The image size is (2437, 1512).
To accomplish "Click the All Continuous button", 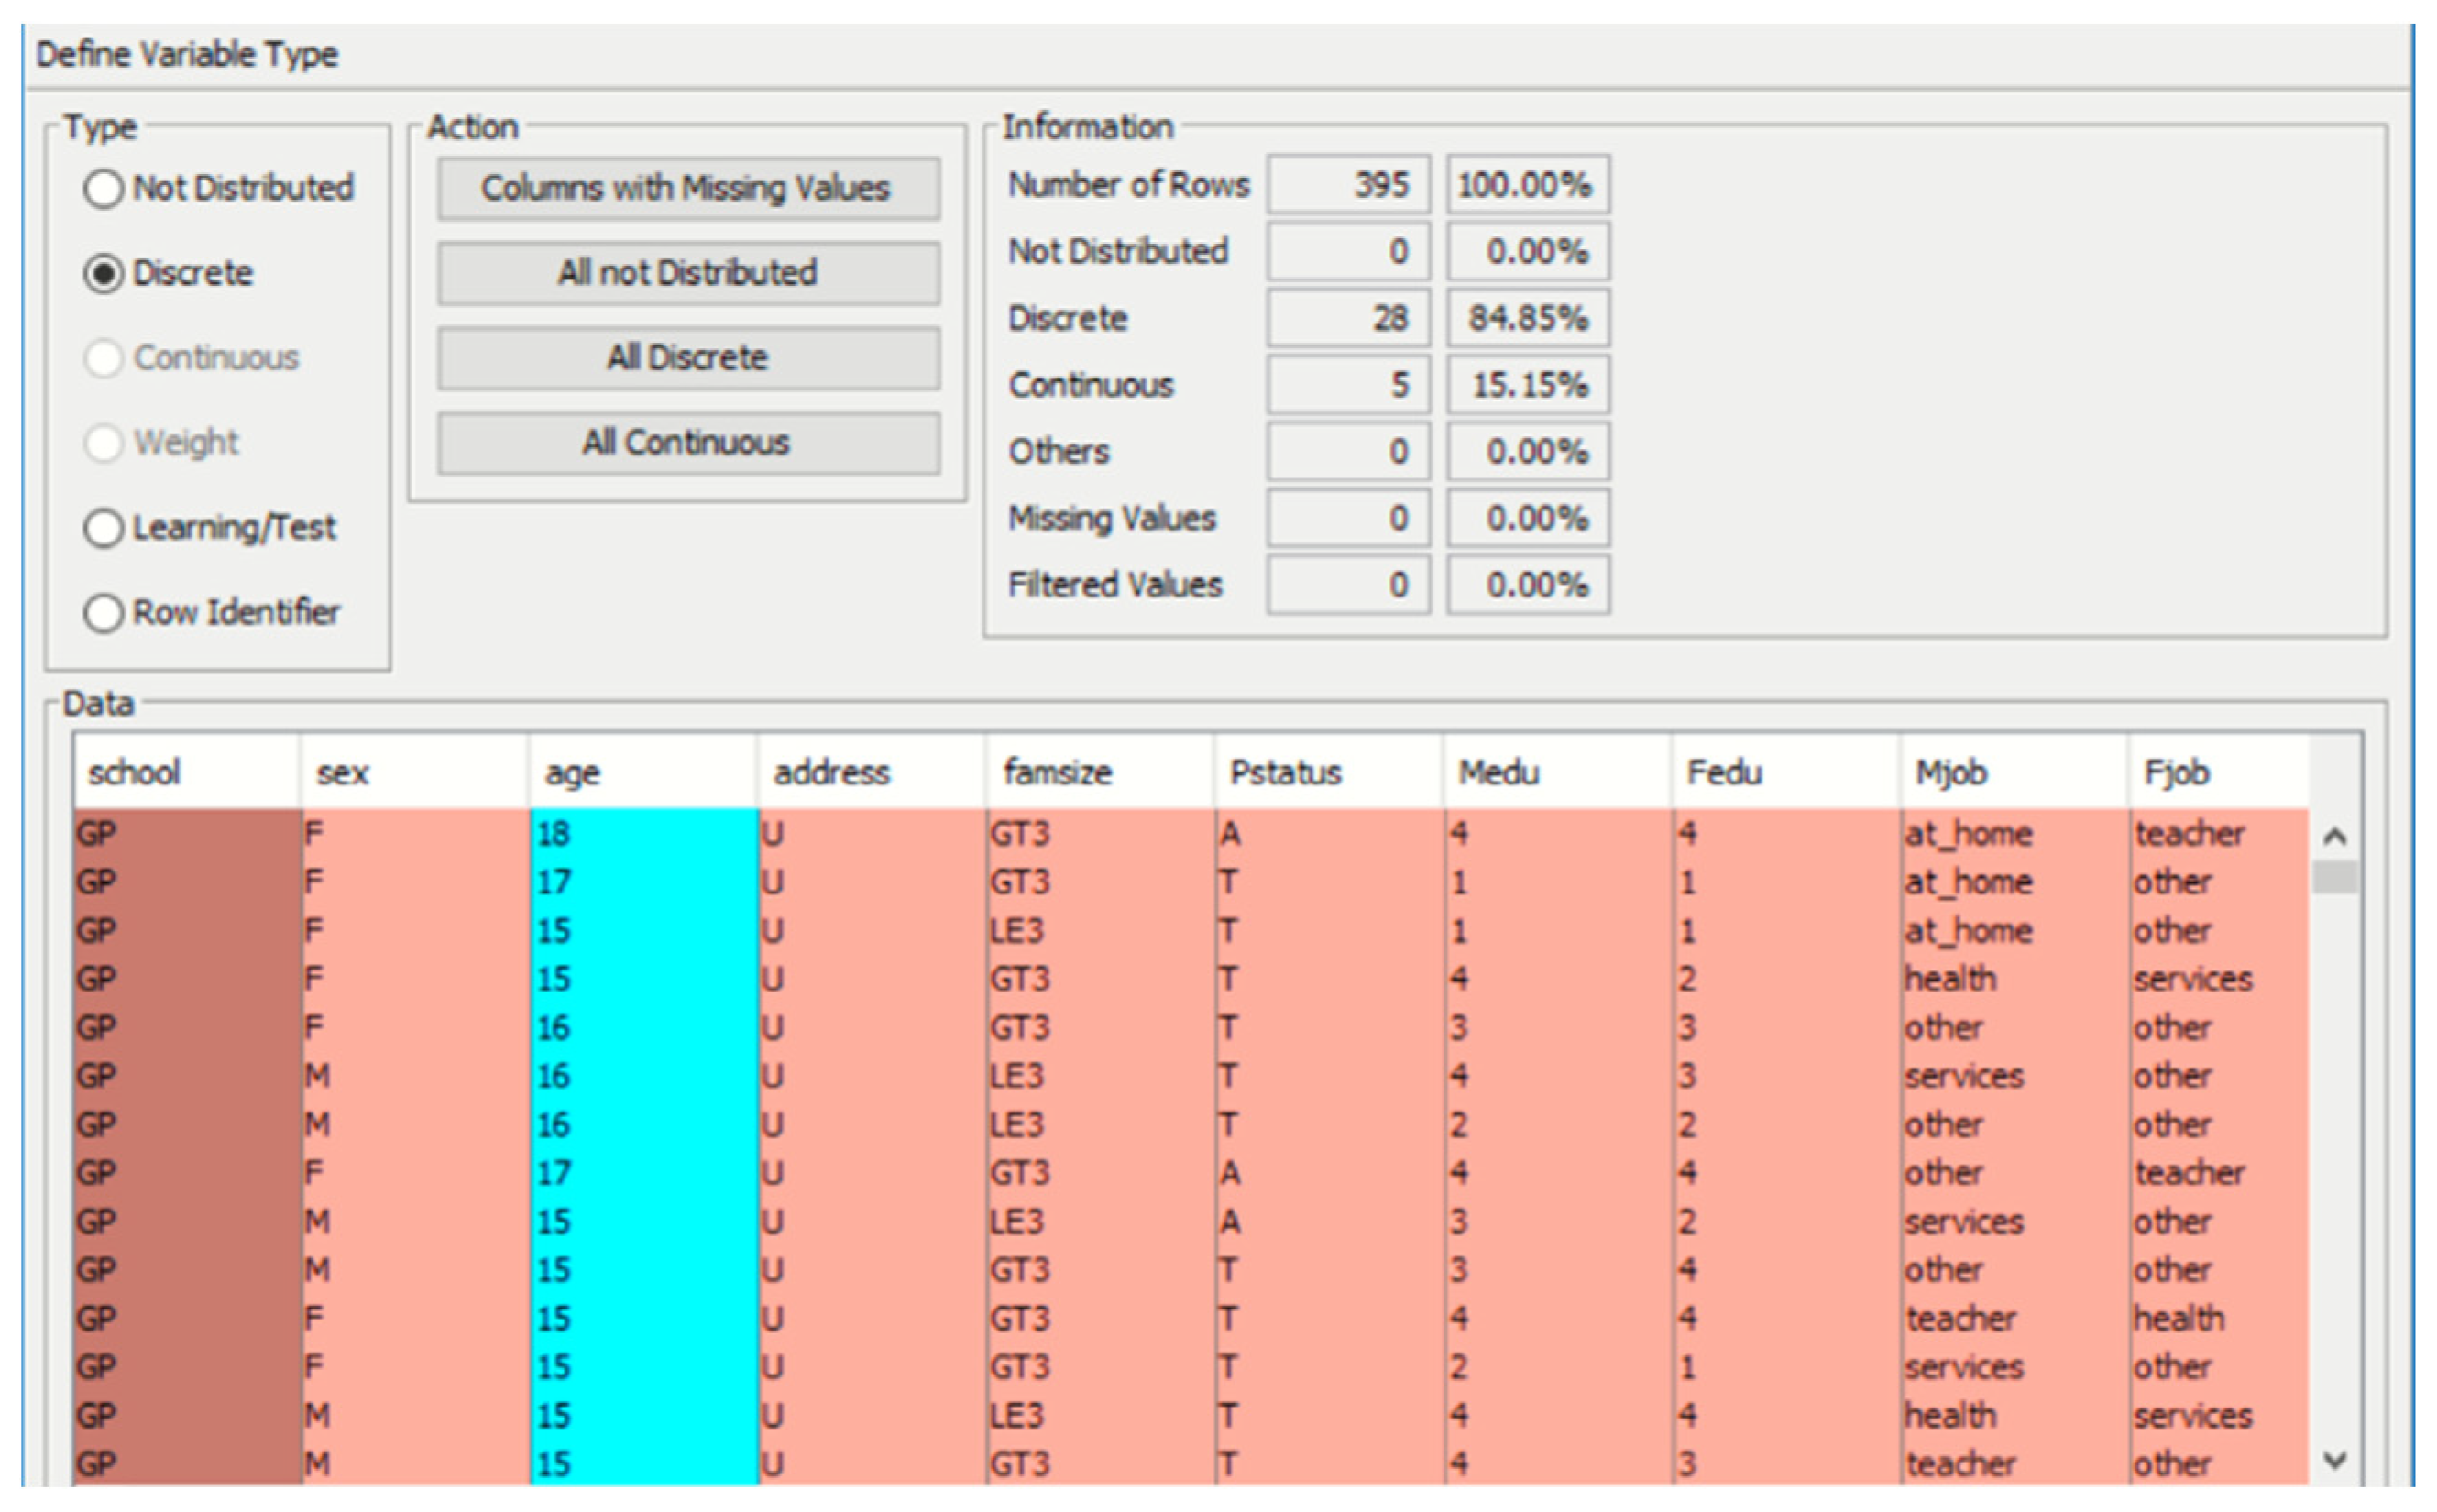I will pyautogui.click(x=687, y=443).
